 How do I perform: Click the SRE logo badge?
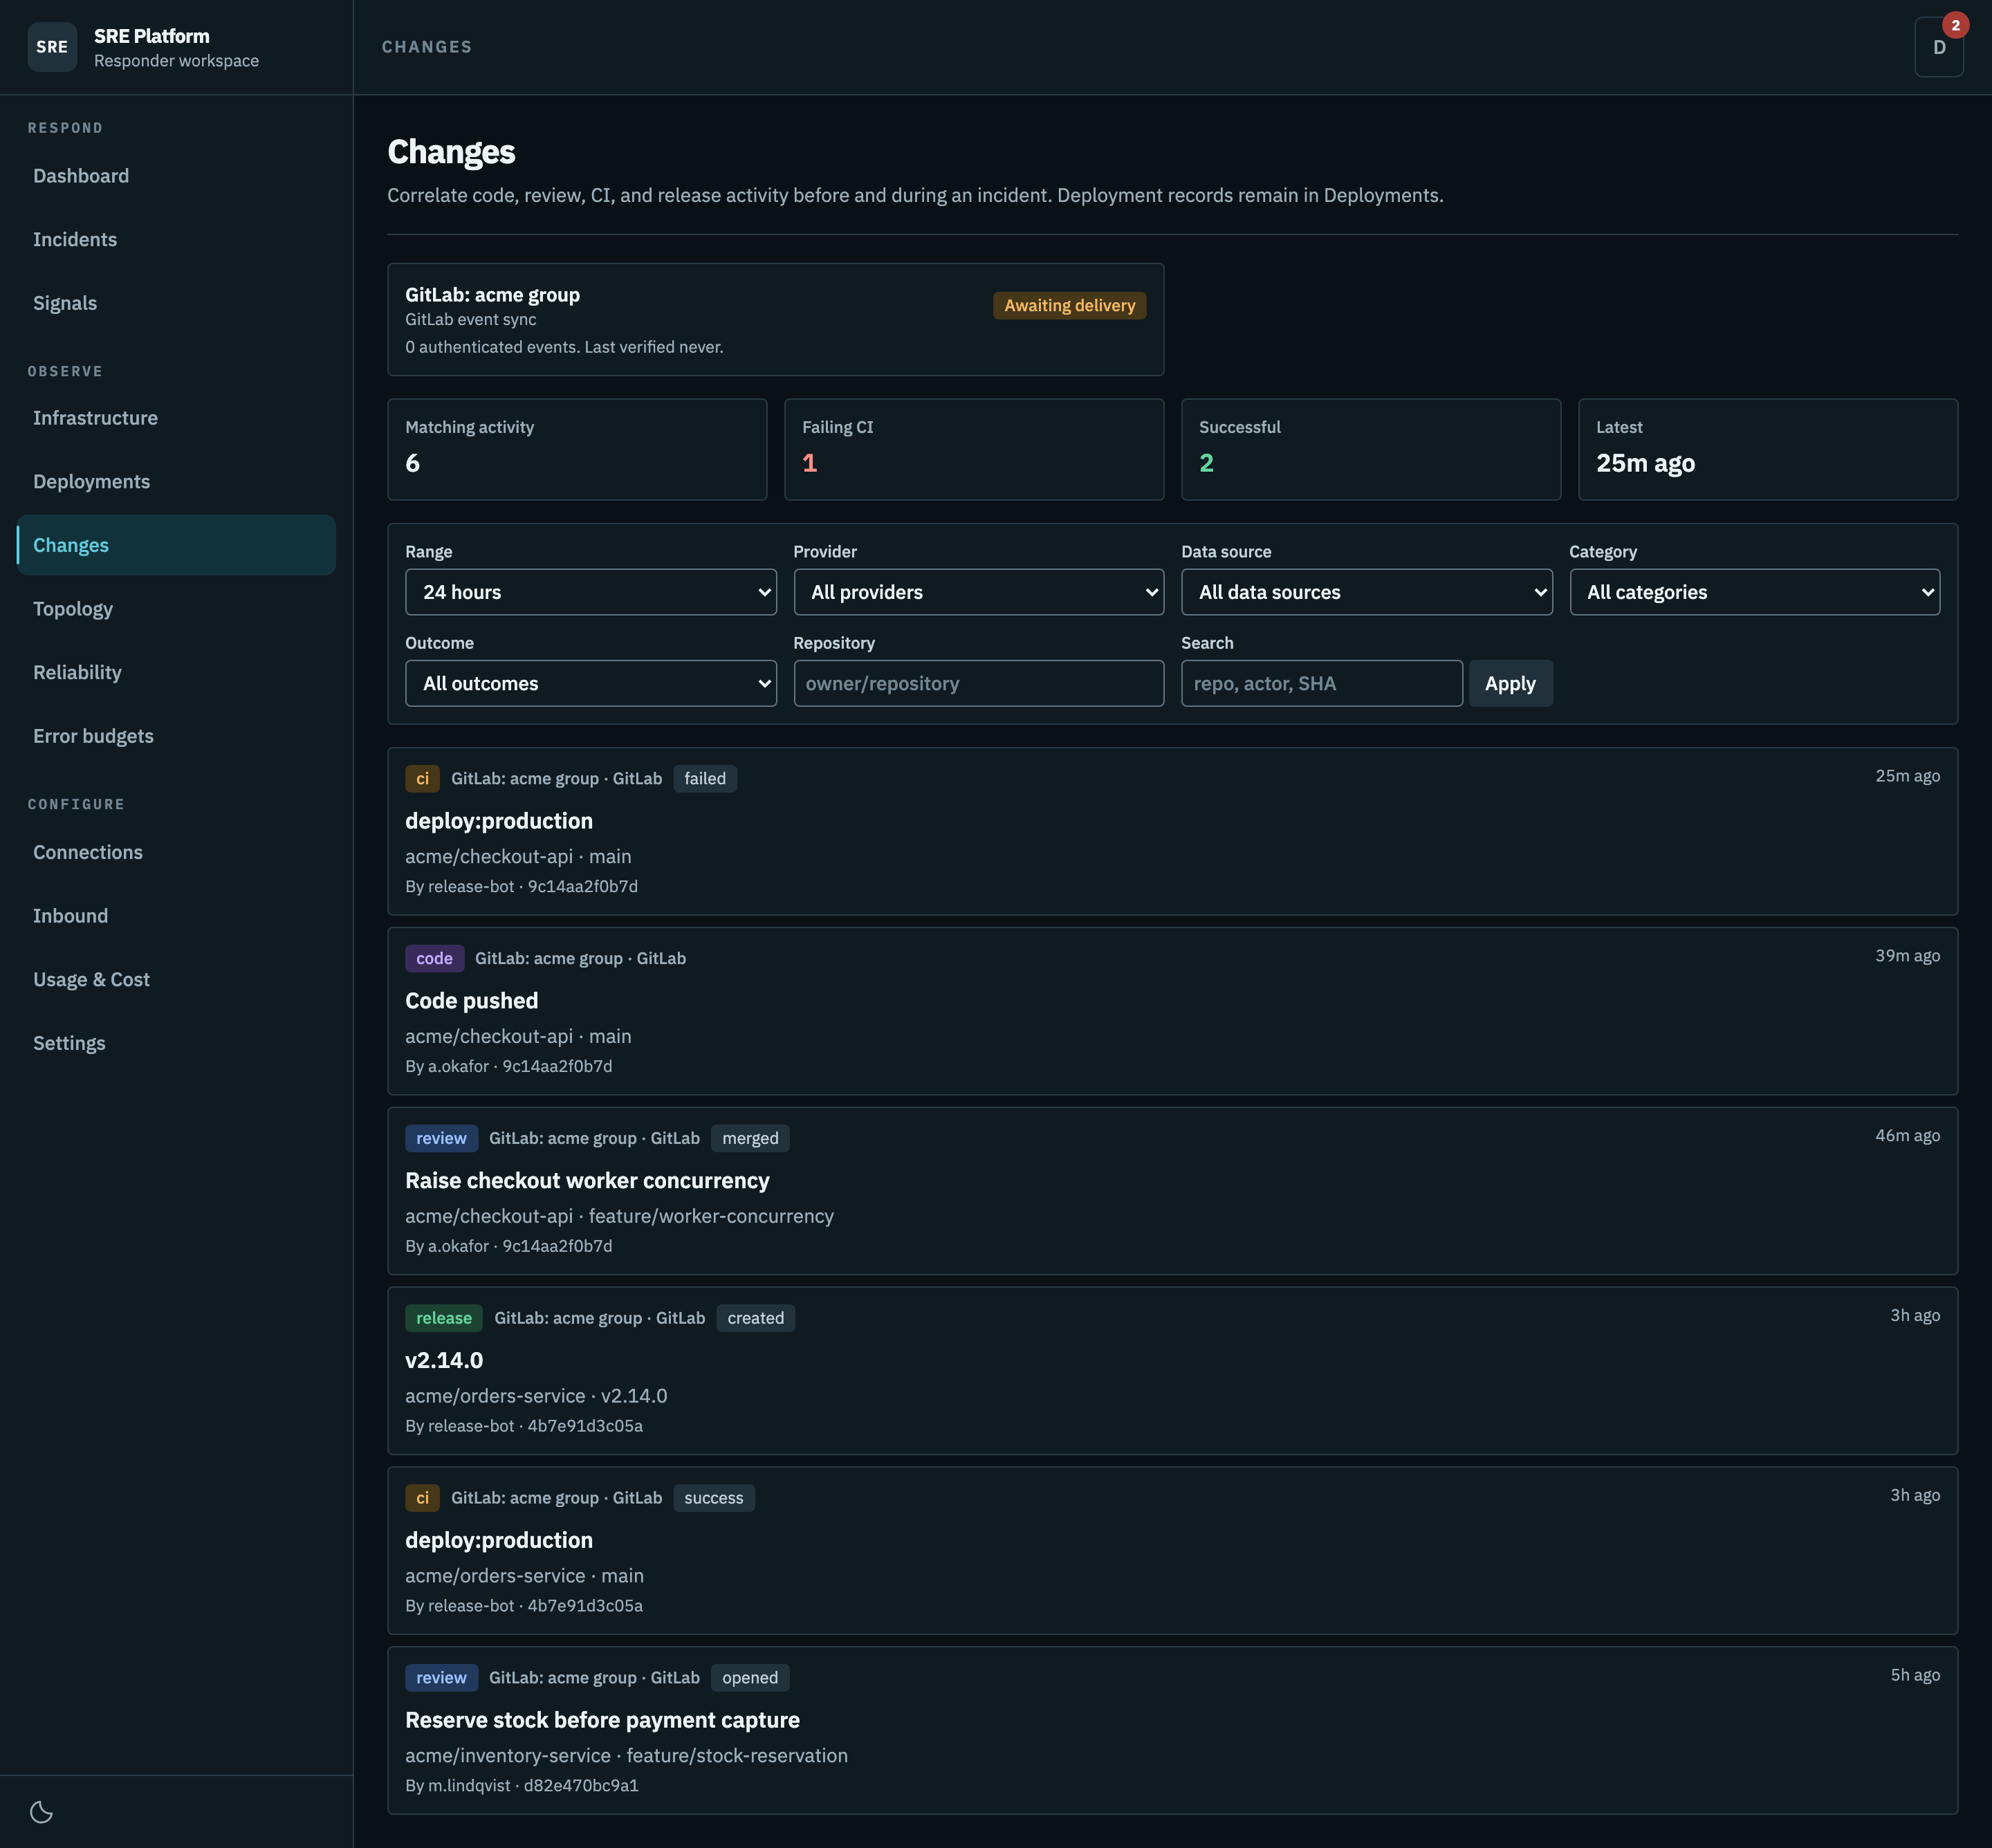pyautogui.click(x=52, y=47)
